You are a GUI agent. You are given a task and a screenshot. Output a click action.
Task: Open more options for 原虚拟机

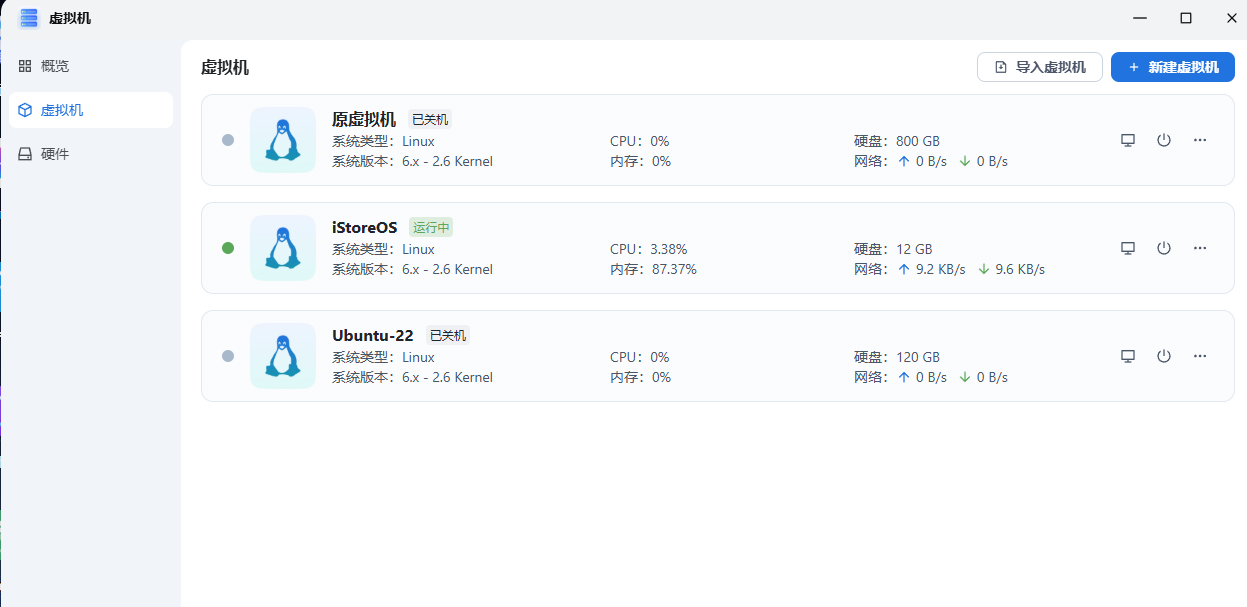point(1200,140)
